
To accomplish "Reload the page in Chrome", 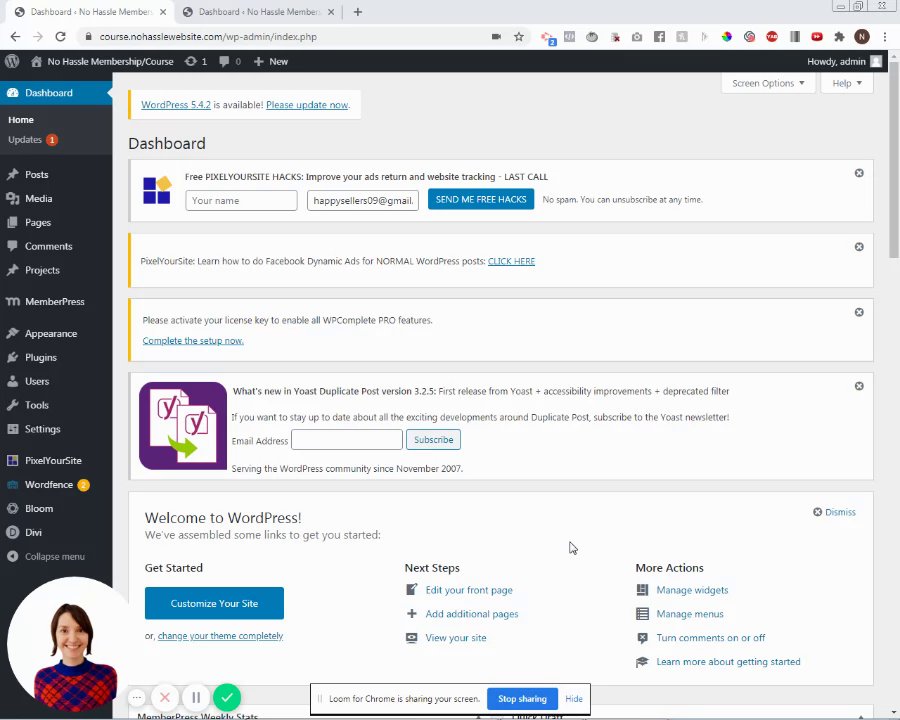I will click(60, 37).
